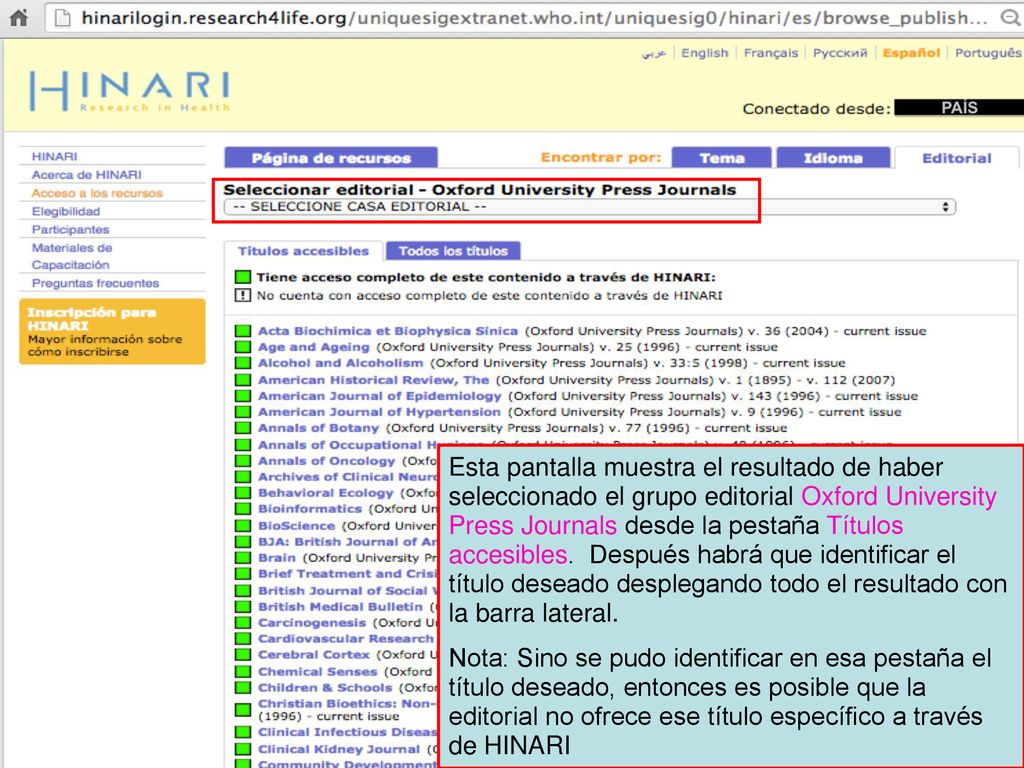
Task: Open Clinical Kidney Journal
Action: click(x=339, y=750)
